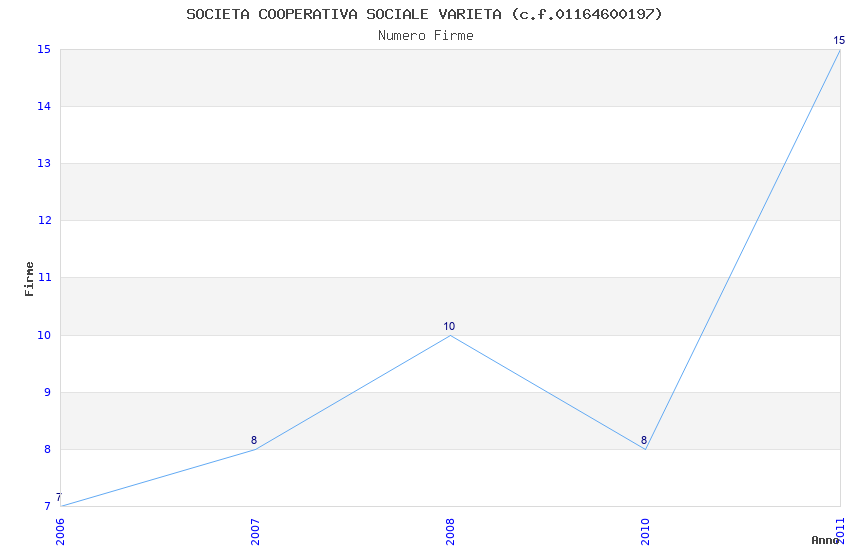Screen dimensions: 850x550
Task: Select the 2007 x-axis year label
Action: coord(255,531)
